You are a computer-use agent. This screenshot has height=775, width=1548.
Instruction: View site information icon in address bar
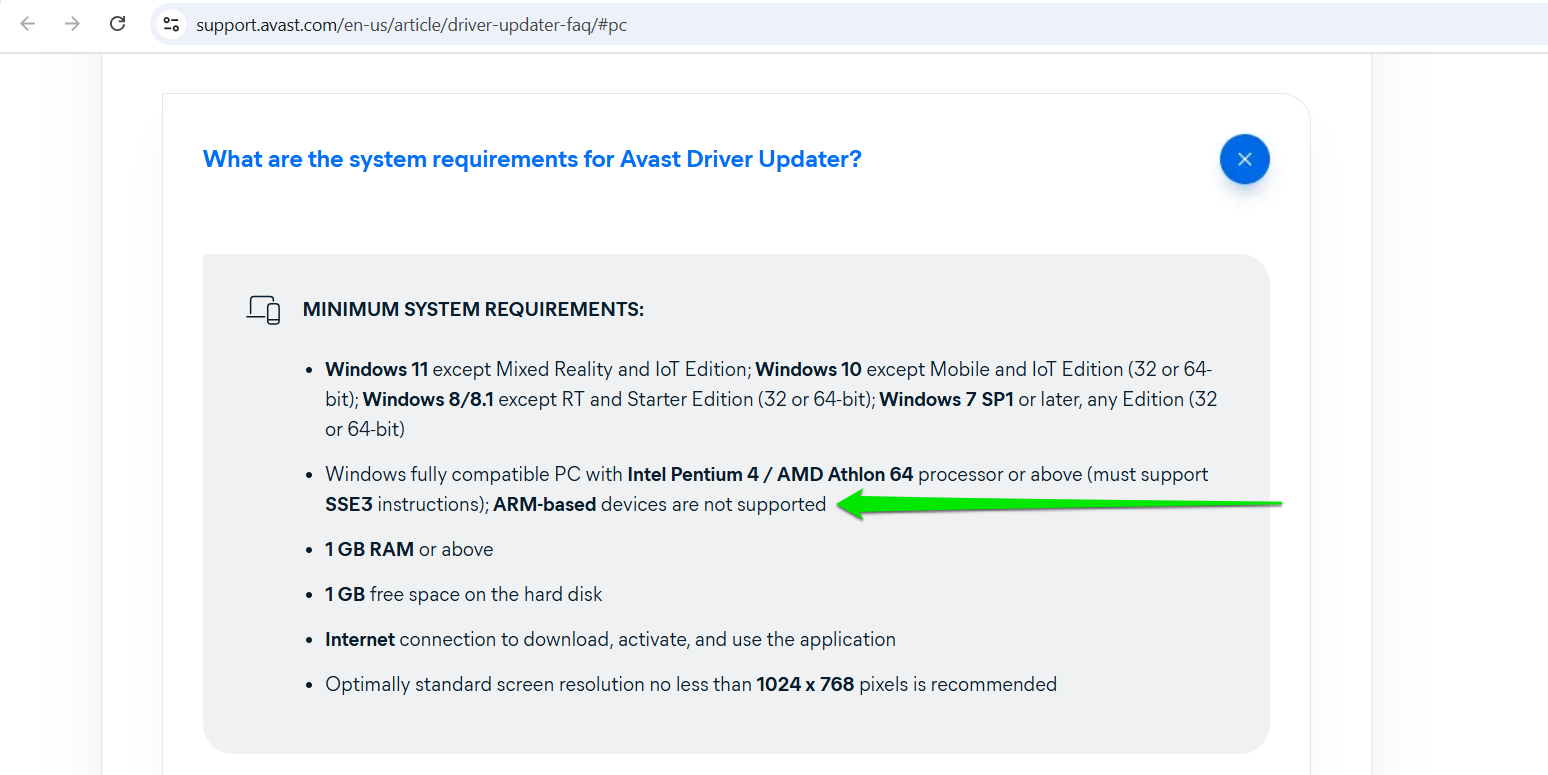click(171, 24)
